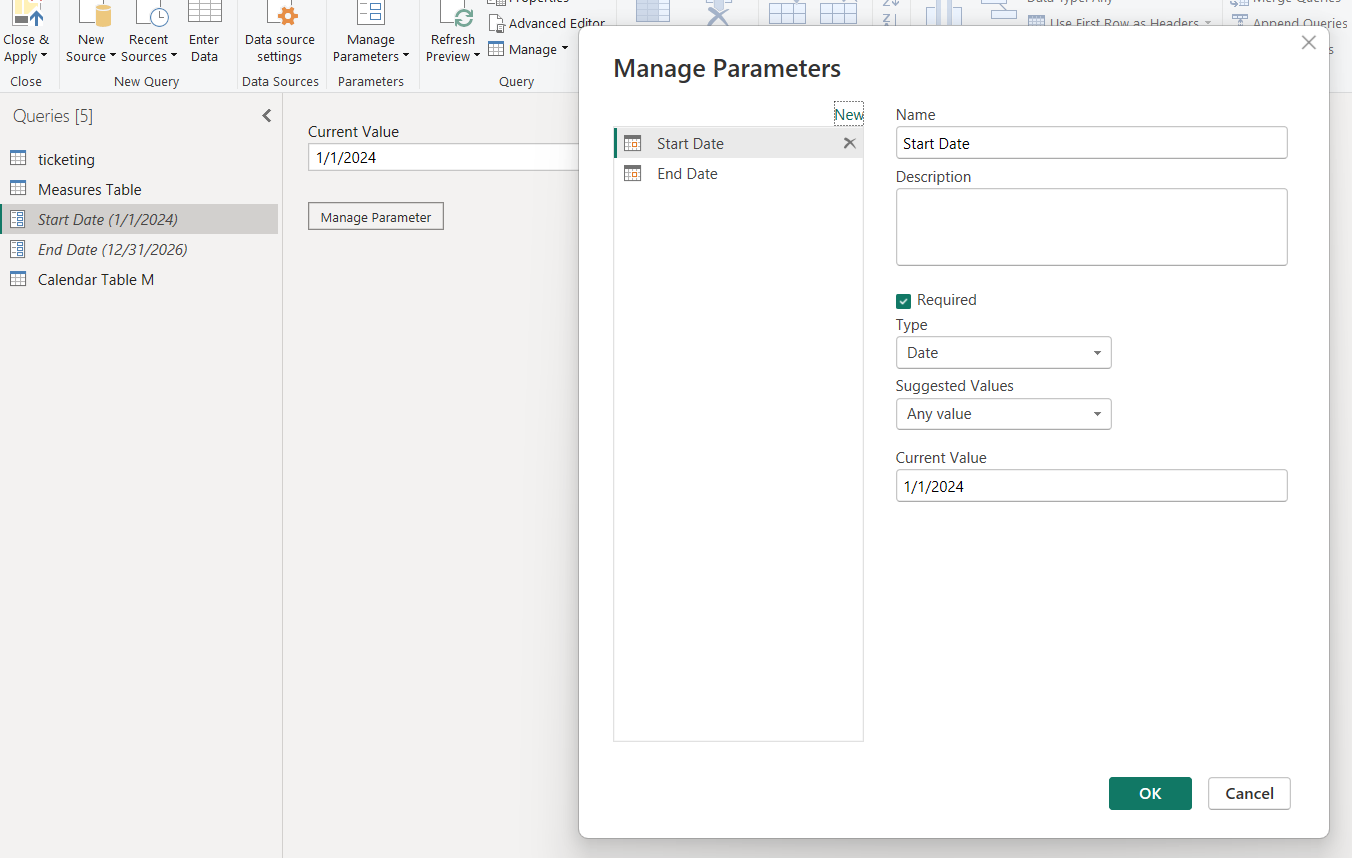1352x858 pixels.
Task: Select Start Date in the parameter list
Action: tap(738, 143)
